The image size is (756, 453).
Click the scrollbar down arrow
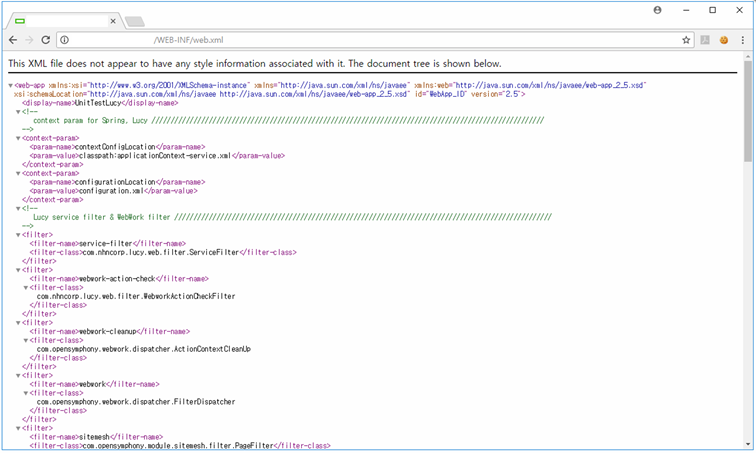(748, 444)
